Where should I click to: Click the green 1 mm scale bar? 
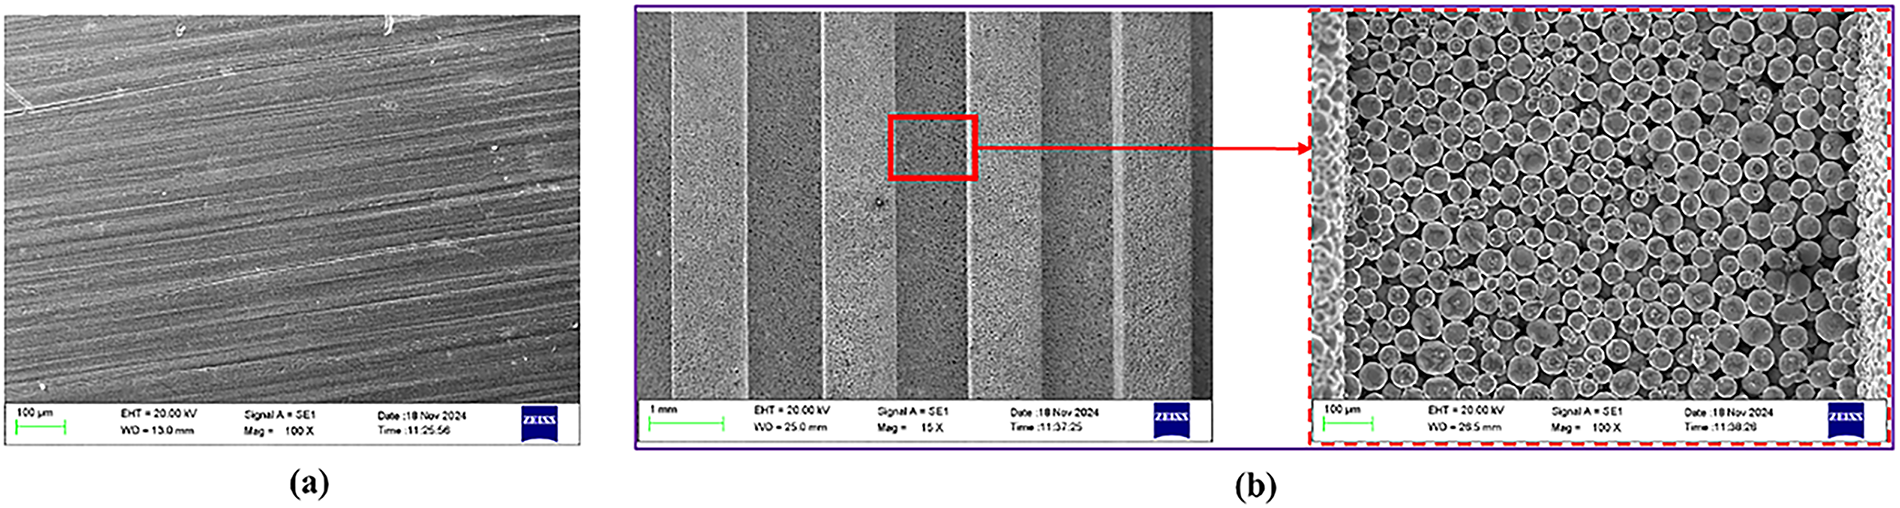pos(686,424)
